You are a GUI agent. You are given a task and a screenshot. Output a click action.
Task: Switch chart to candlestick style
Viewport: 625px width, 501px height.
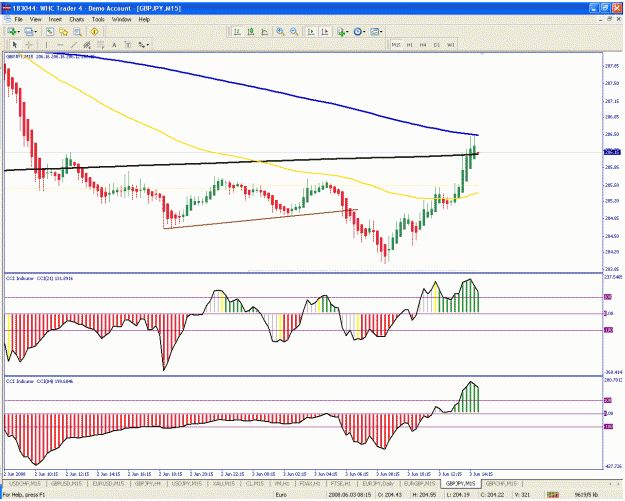point(251,32)
